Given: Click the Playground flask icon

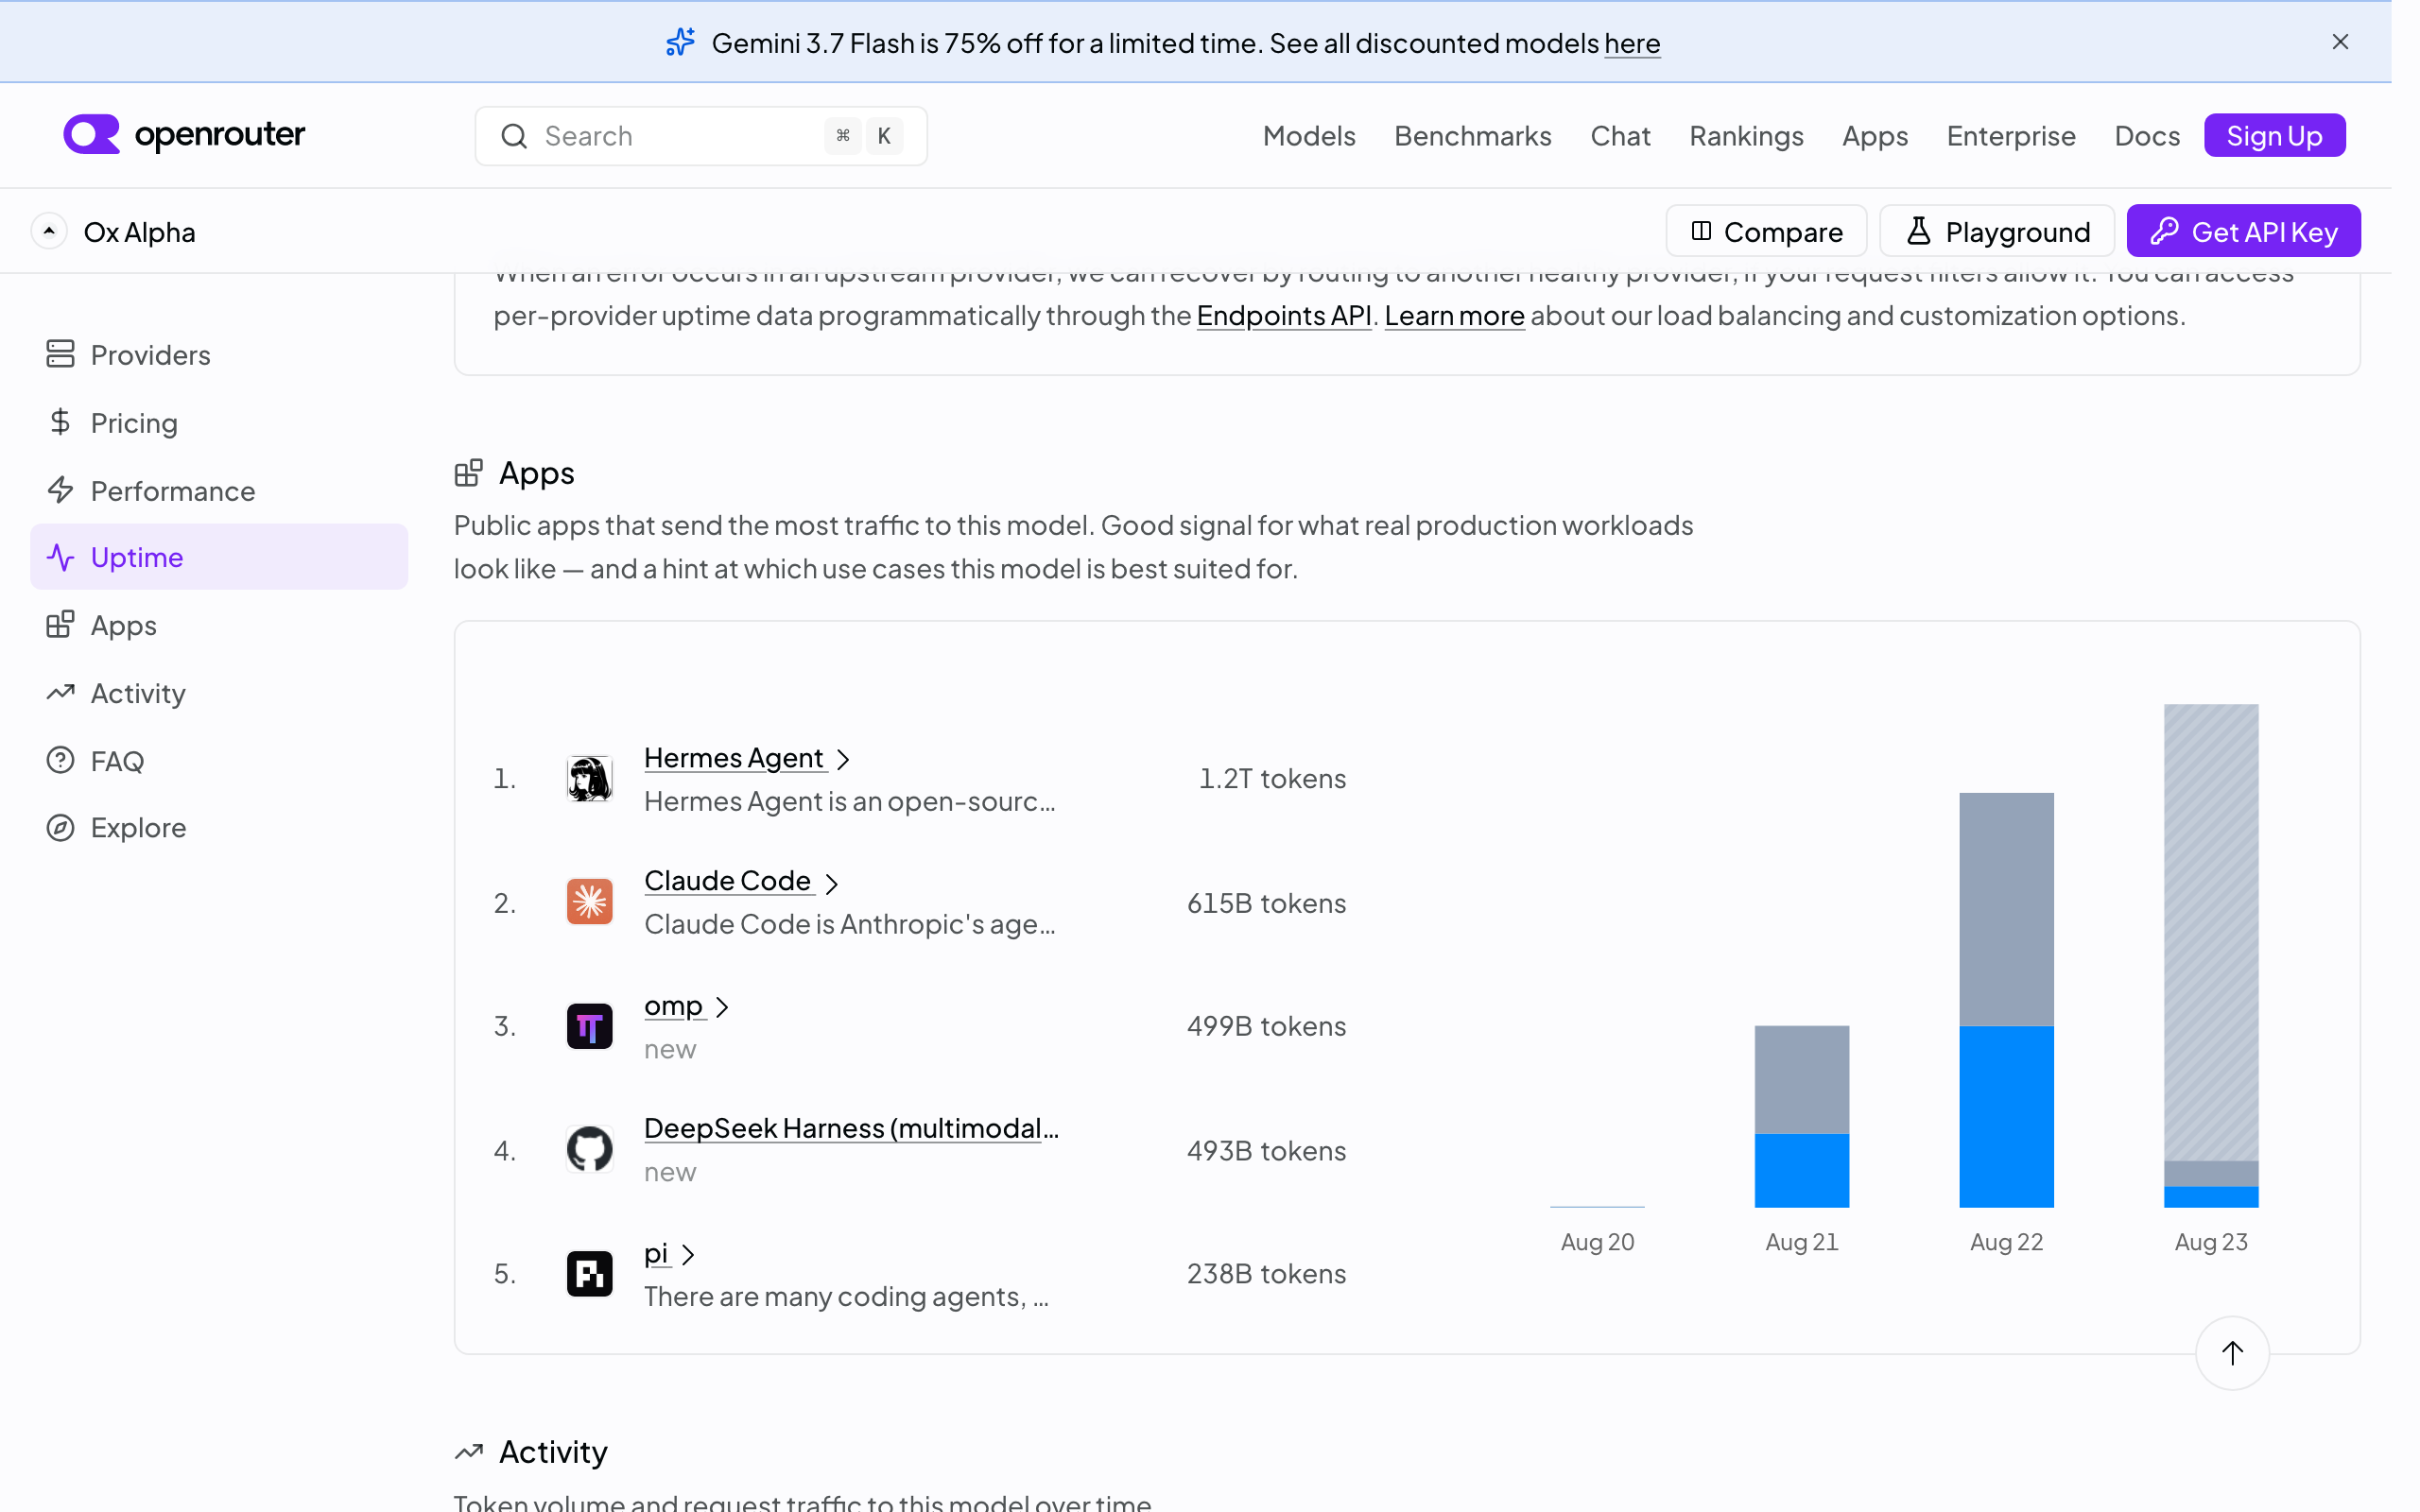Looking at the screenshot, I should (x=1918, y=231).
